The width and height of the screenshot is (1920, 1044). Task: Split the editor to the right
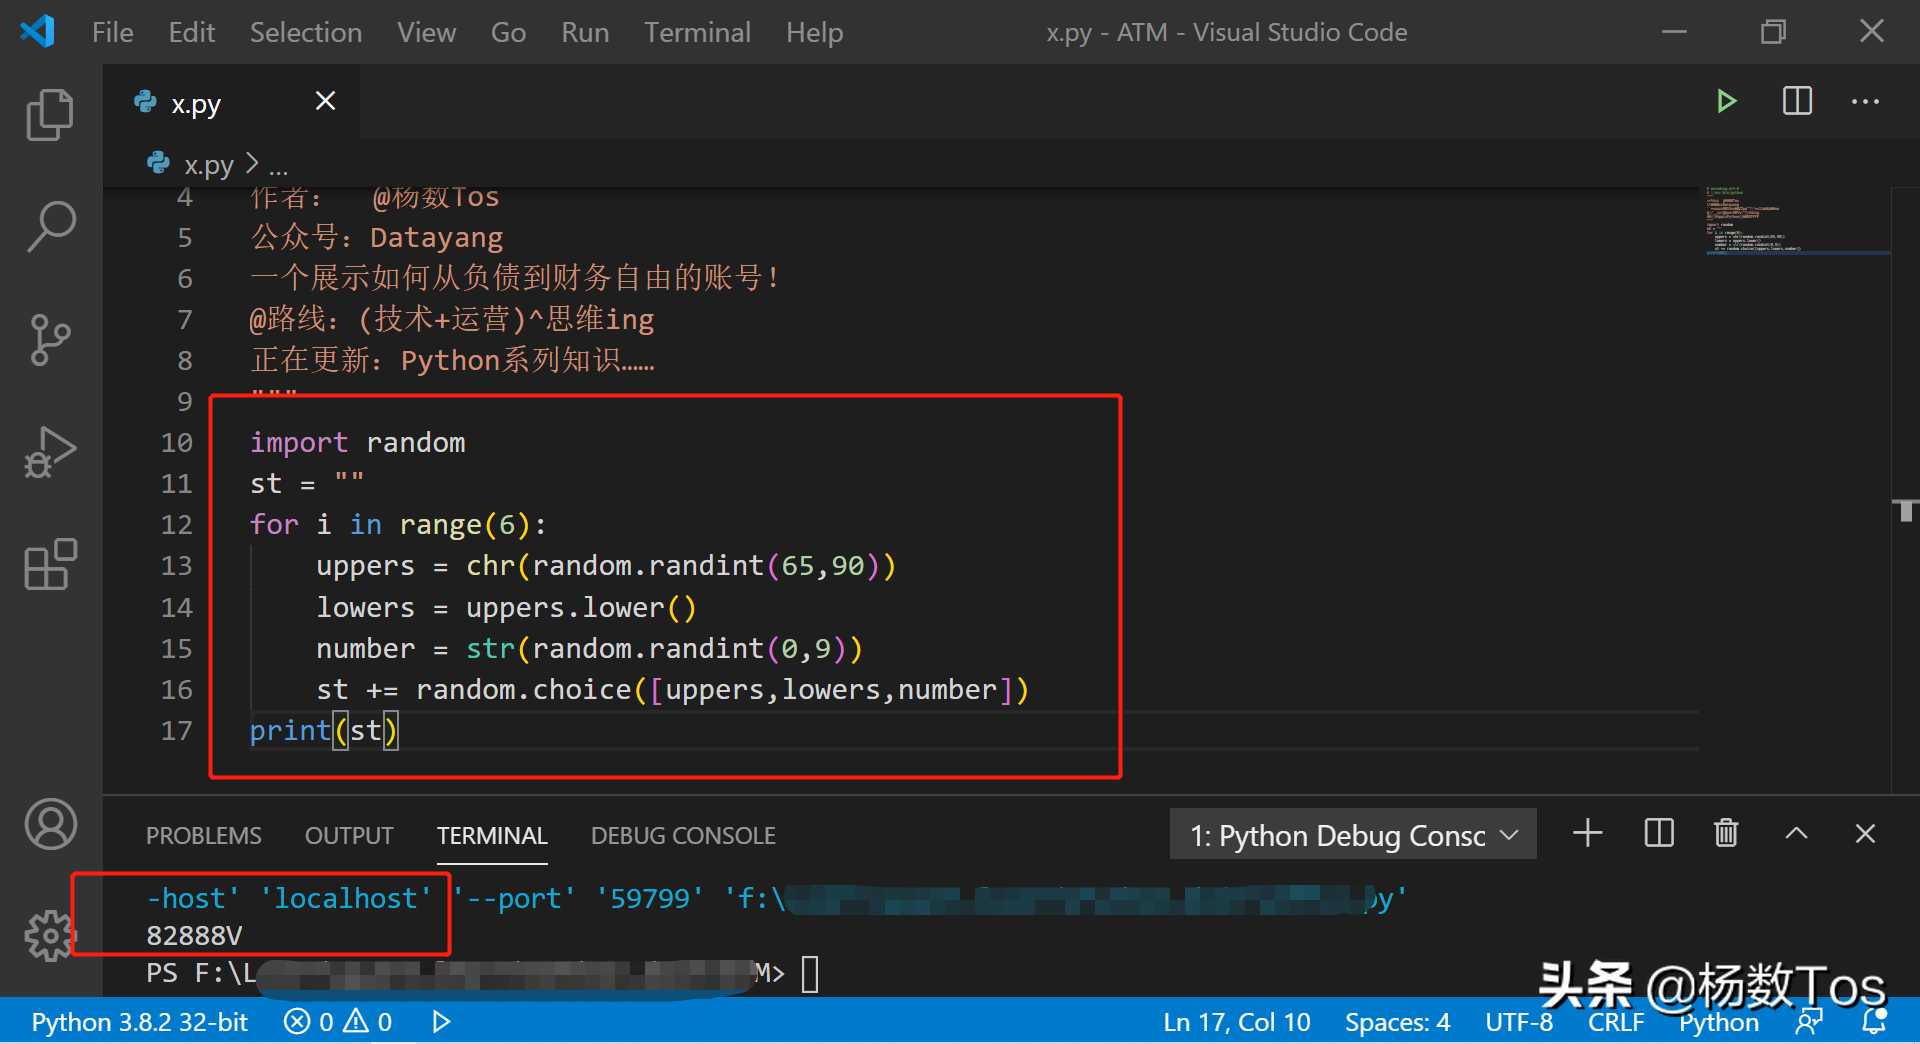point(1797,101)
